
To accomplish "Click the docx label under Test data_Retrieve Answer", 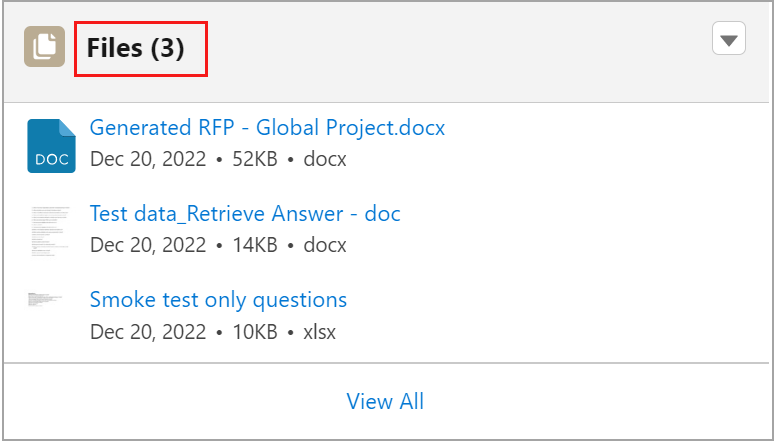I will tap(325, 245).
